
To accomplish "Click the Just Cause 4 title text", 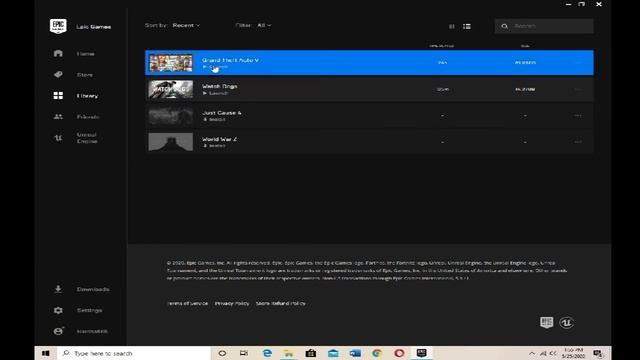I will point(222,113).
